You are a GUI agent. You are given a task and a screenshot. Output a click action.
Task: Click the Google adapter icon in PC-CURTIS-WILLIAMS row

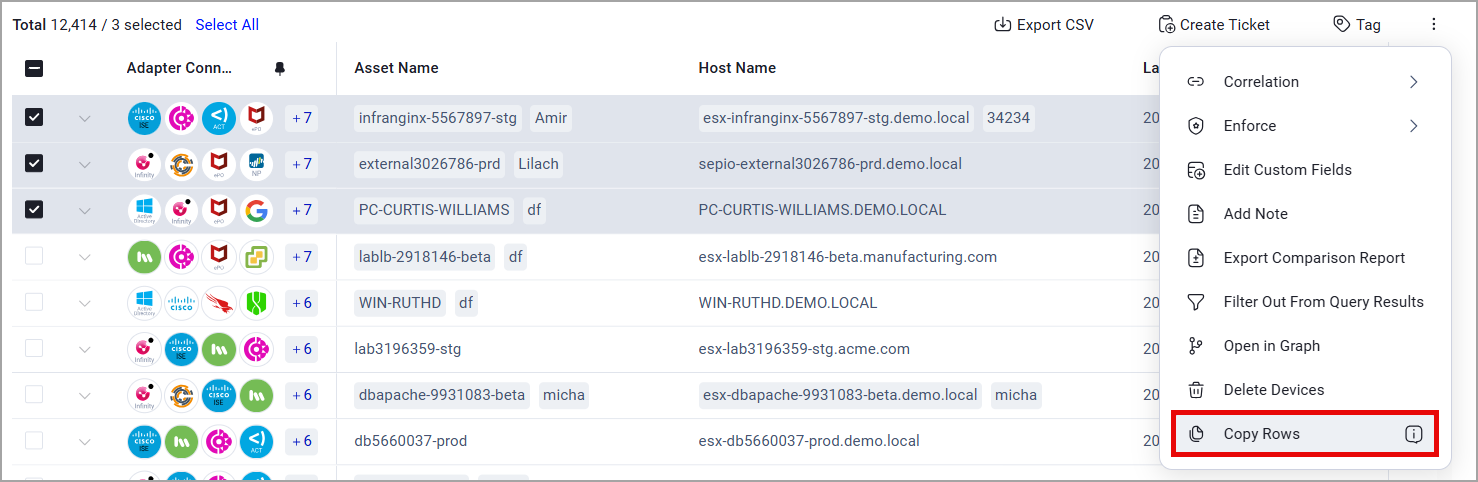(x=256, y=210)
